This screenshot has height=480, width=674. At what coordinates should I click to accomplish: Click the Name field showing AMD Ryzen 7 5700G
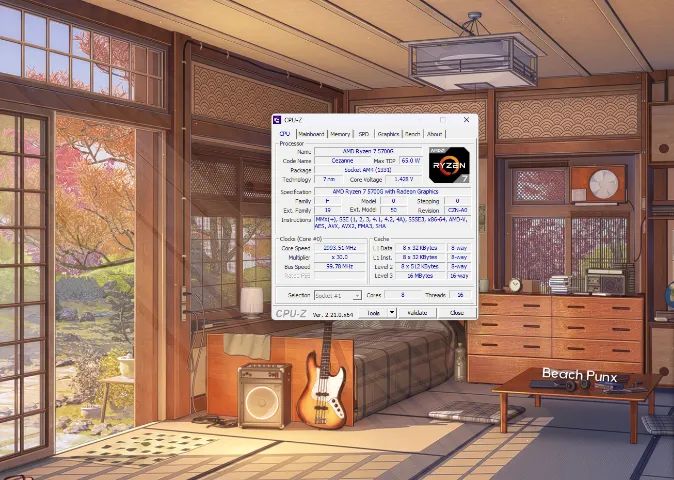tap(368, 151)
